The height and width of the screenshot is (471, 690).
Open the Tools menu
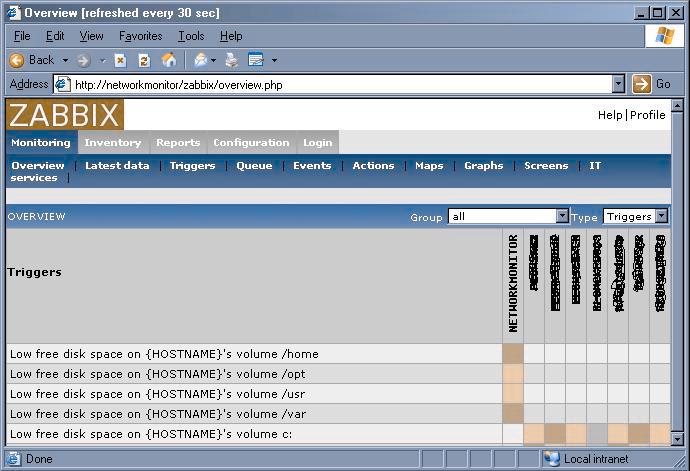point(191,36)
